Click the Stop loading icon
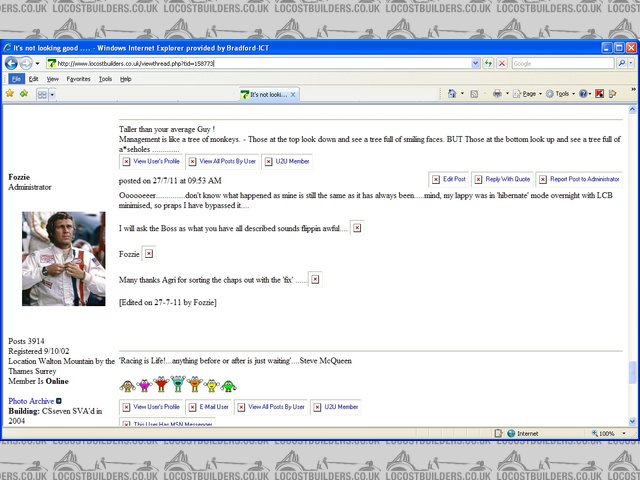Viewport: 640px width, 480px height. pos(501,63)
